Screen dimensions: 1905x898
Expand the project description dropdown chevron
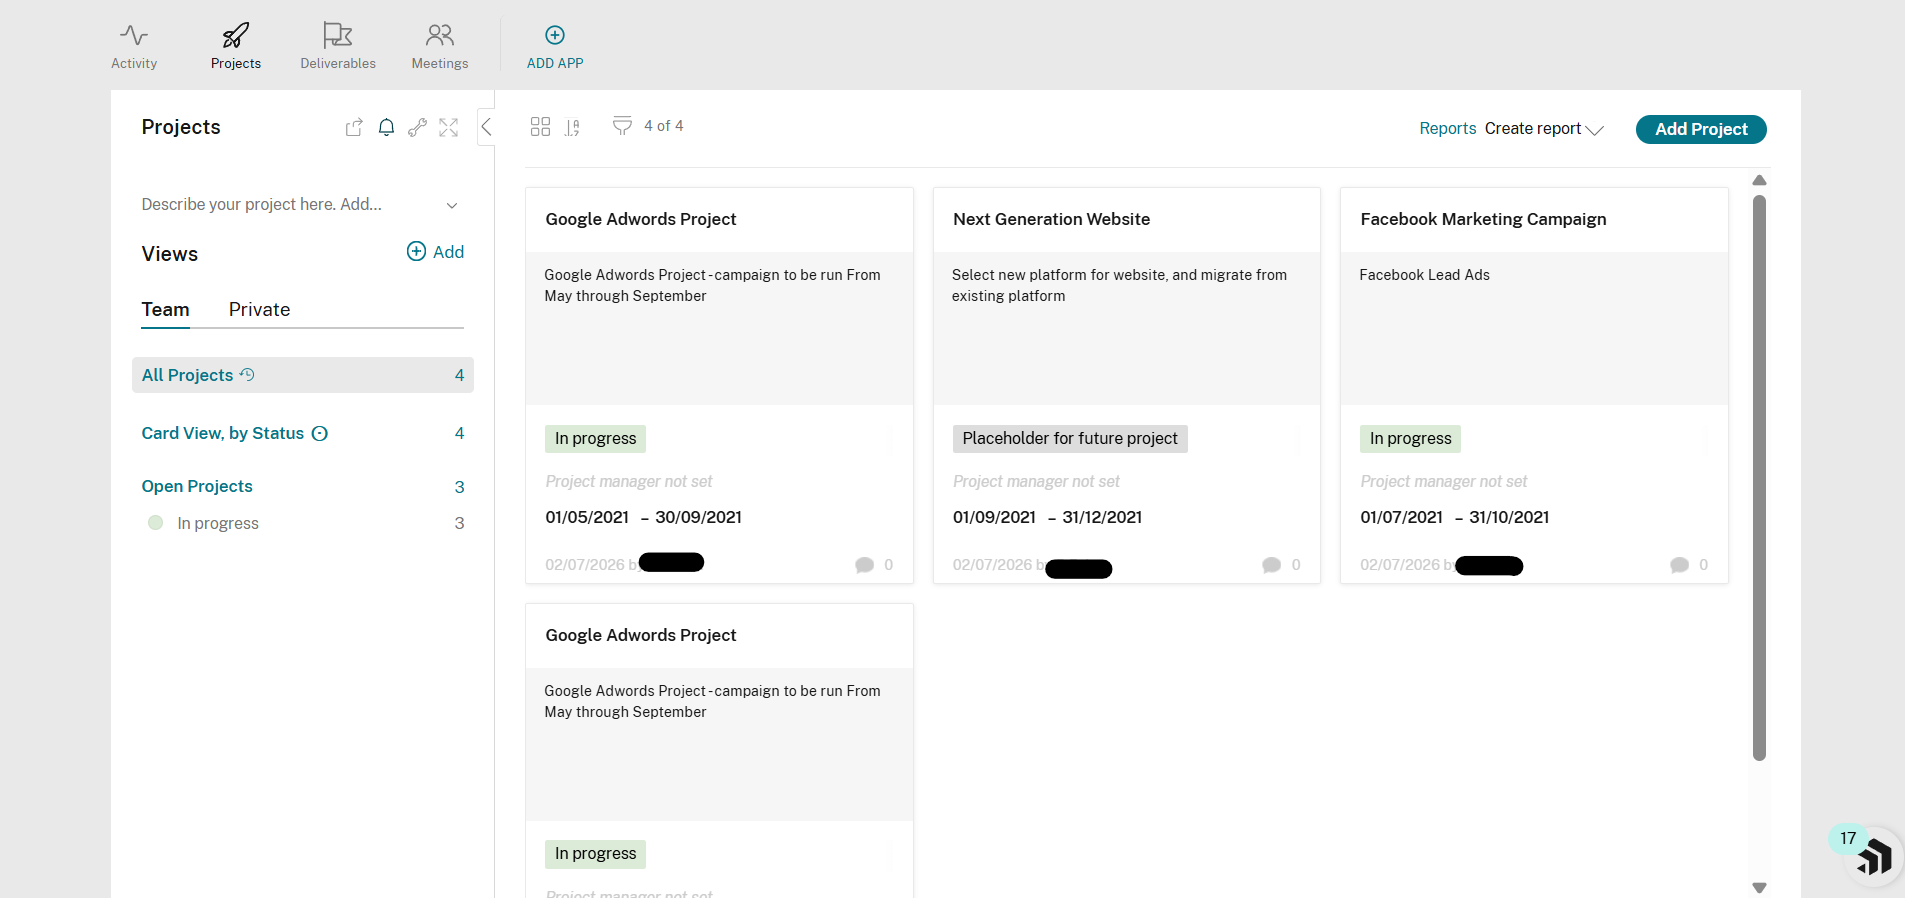pos(452,205)
